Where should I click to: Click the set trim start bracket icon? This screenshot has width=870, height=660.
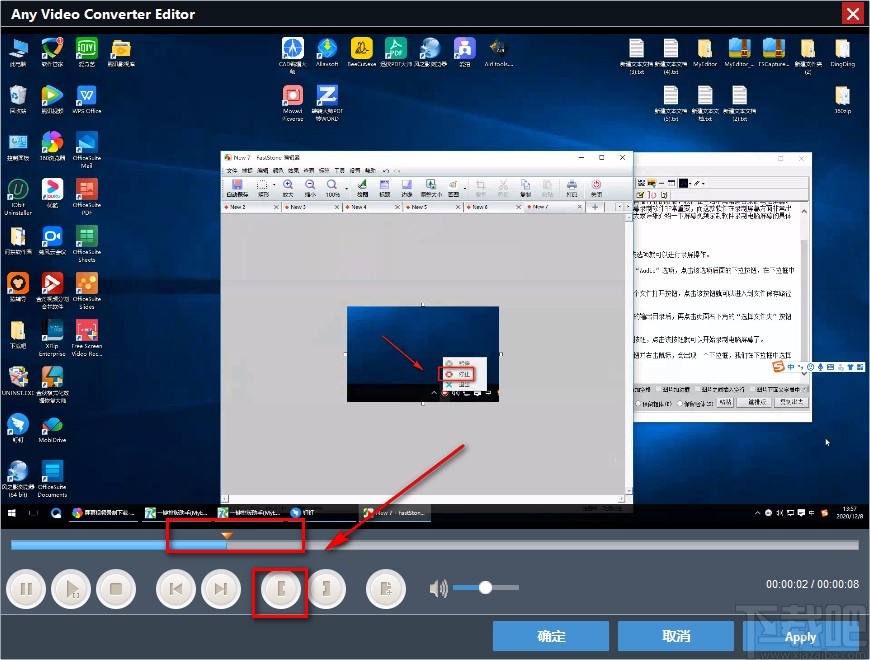pos(280,588)
